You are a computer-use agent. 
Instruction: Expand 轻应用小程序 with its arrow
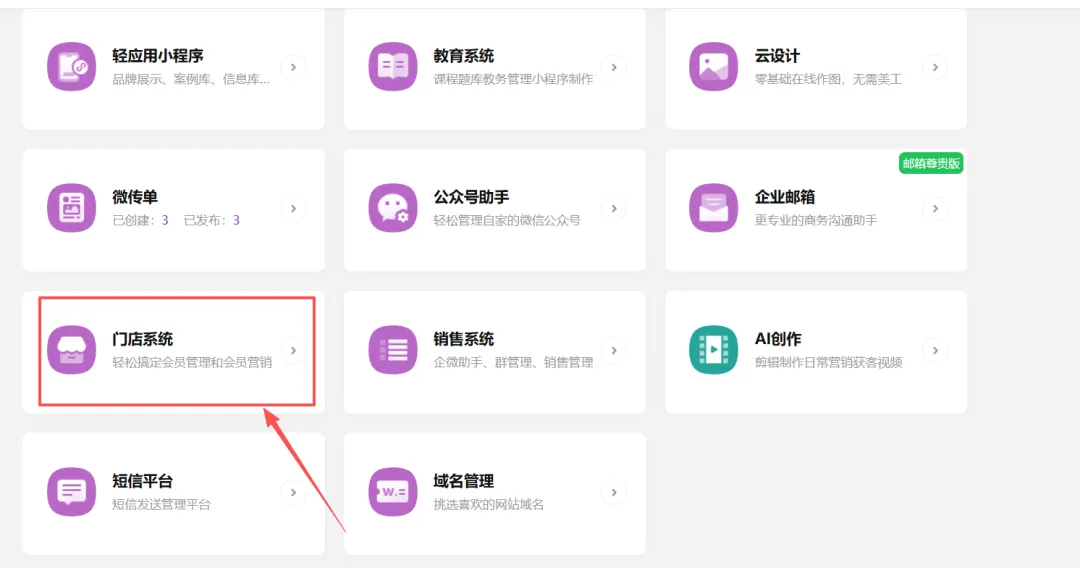point(293,67)
